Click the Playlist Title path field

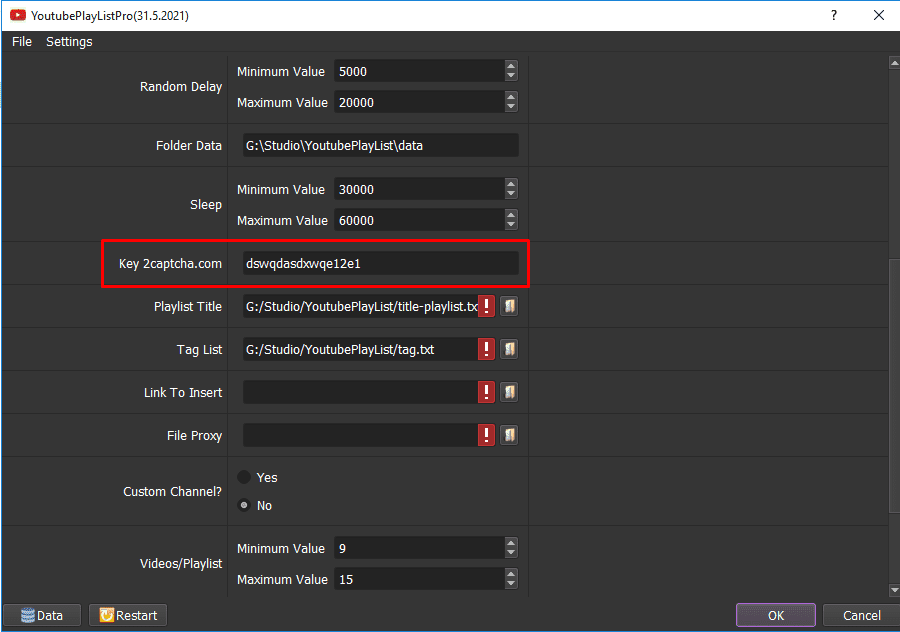click(360, 306)
